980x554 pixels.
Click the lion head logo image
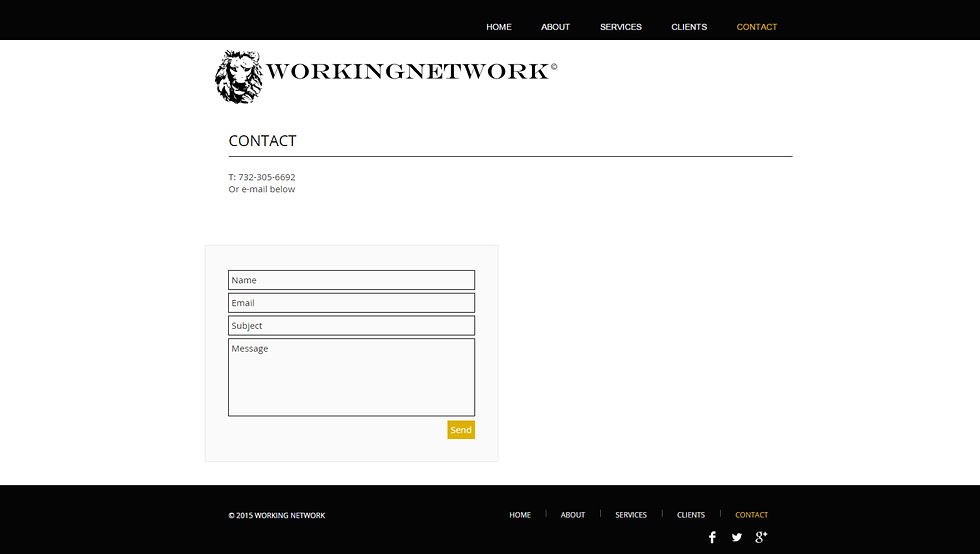click(238, 76)
